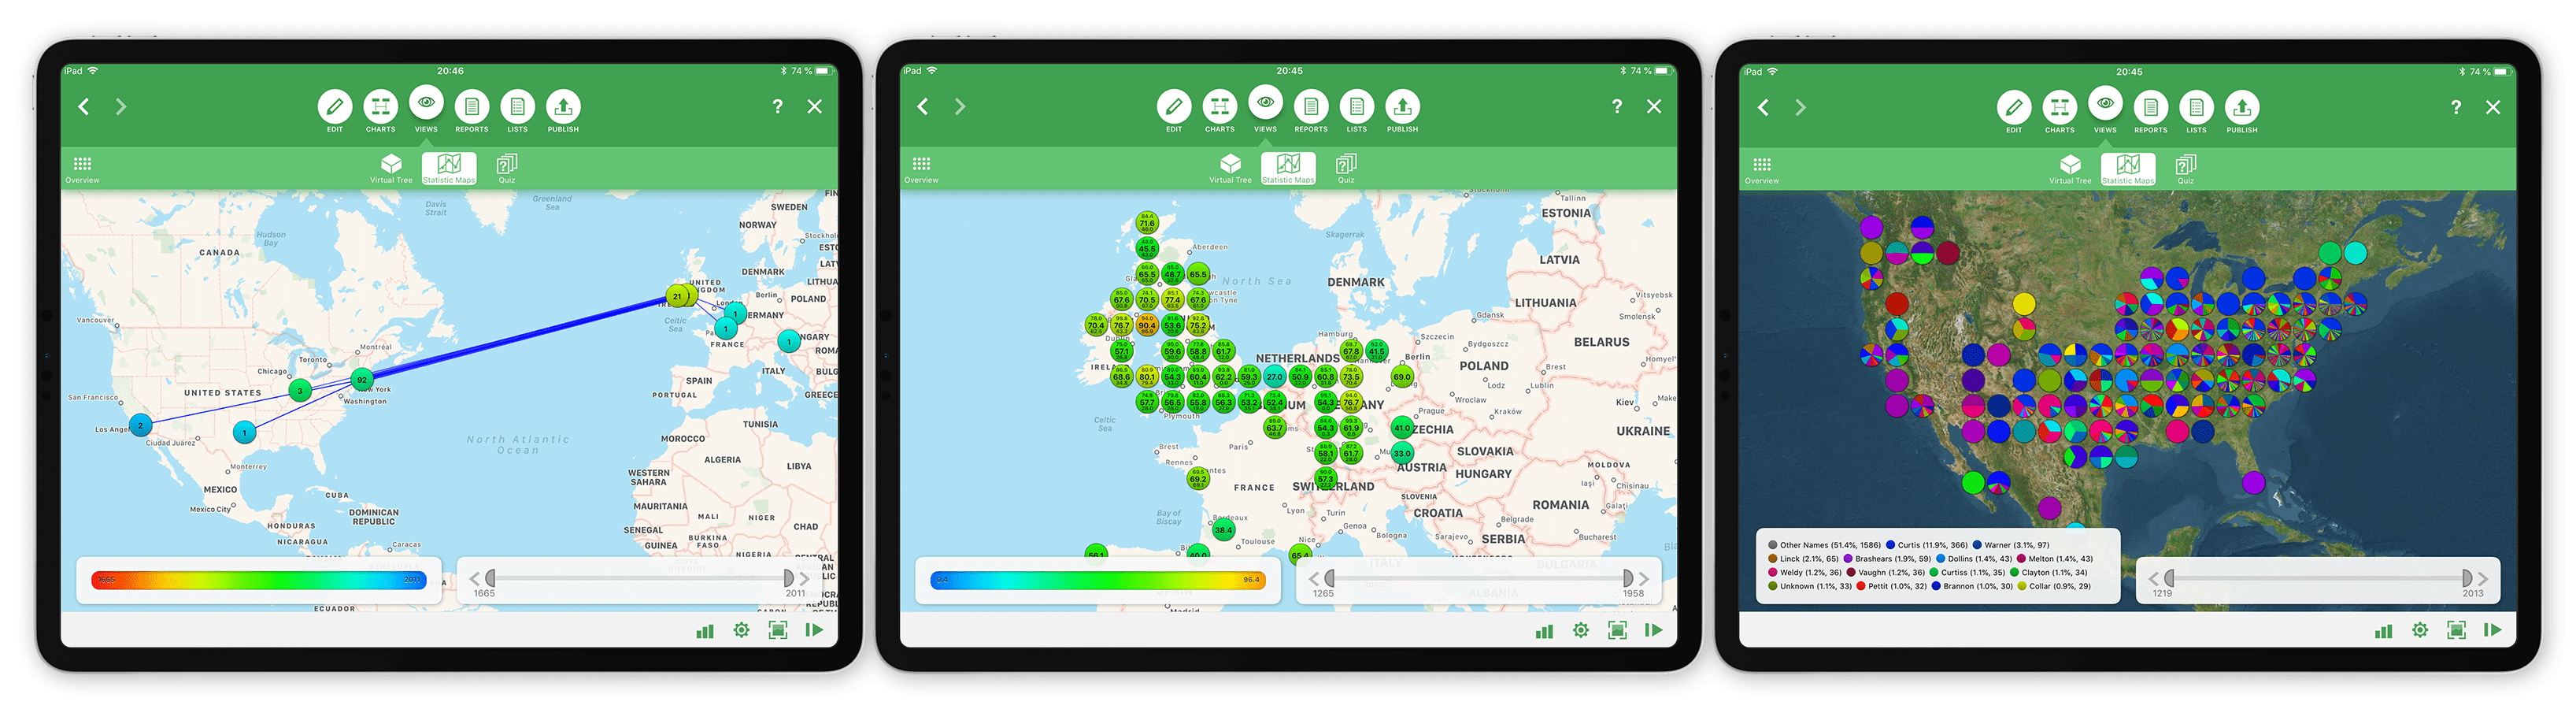This screenshot has height=709, width=2576.
Task: Open settings gear on middle iPad
Action: pyautogui.click(x=1580, y=630)
